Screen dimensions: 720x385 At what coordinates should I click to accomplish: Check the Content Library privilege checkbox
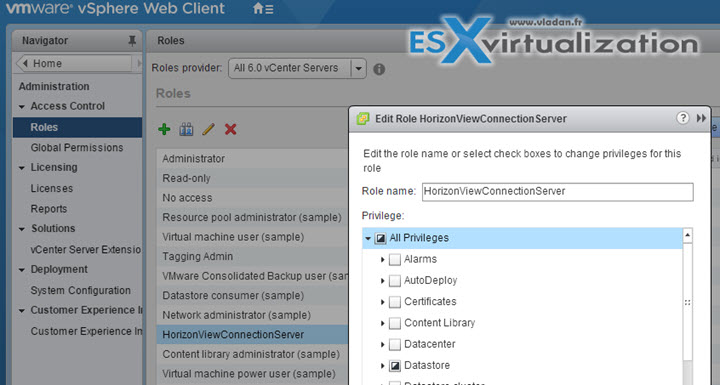pos(395,323)
